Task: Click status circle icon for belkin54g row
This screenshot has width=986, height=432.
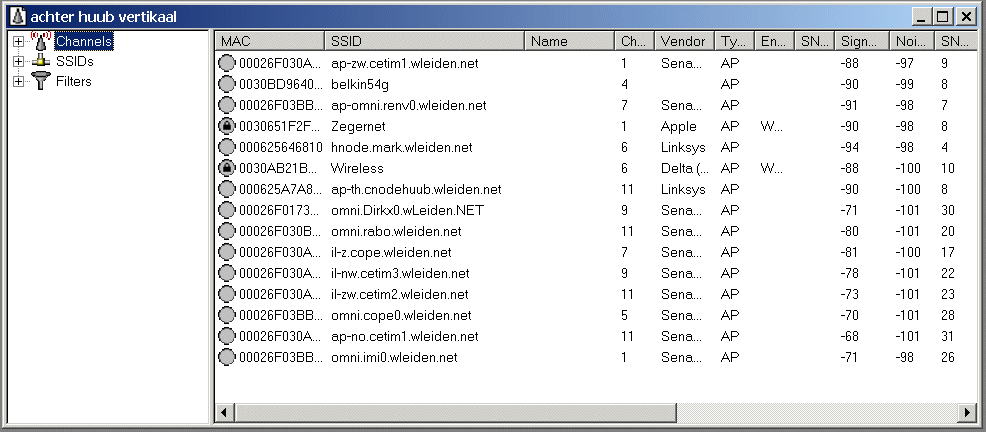Action: point(227,84)
